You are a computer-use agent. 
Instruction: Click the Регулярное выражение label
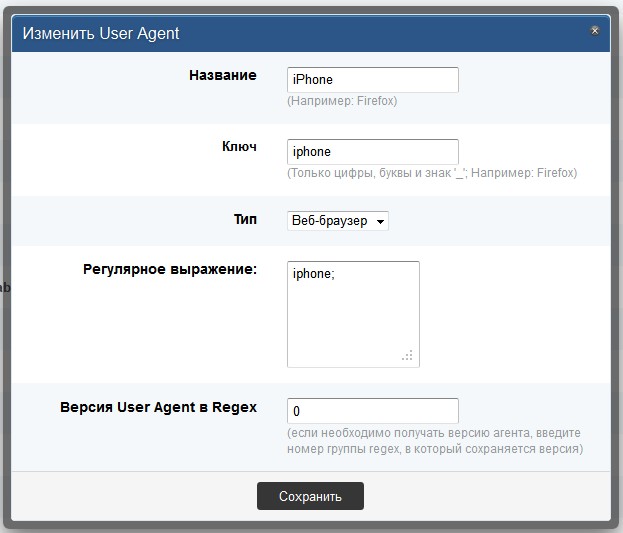pos(170,269)
